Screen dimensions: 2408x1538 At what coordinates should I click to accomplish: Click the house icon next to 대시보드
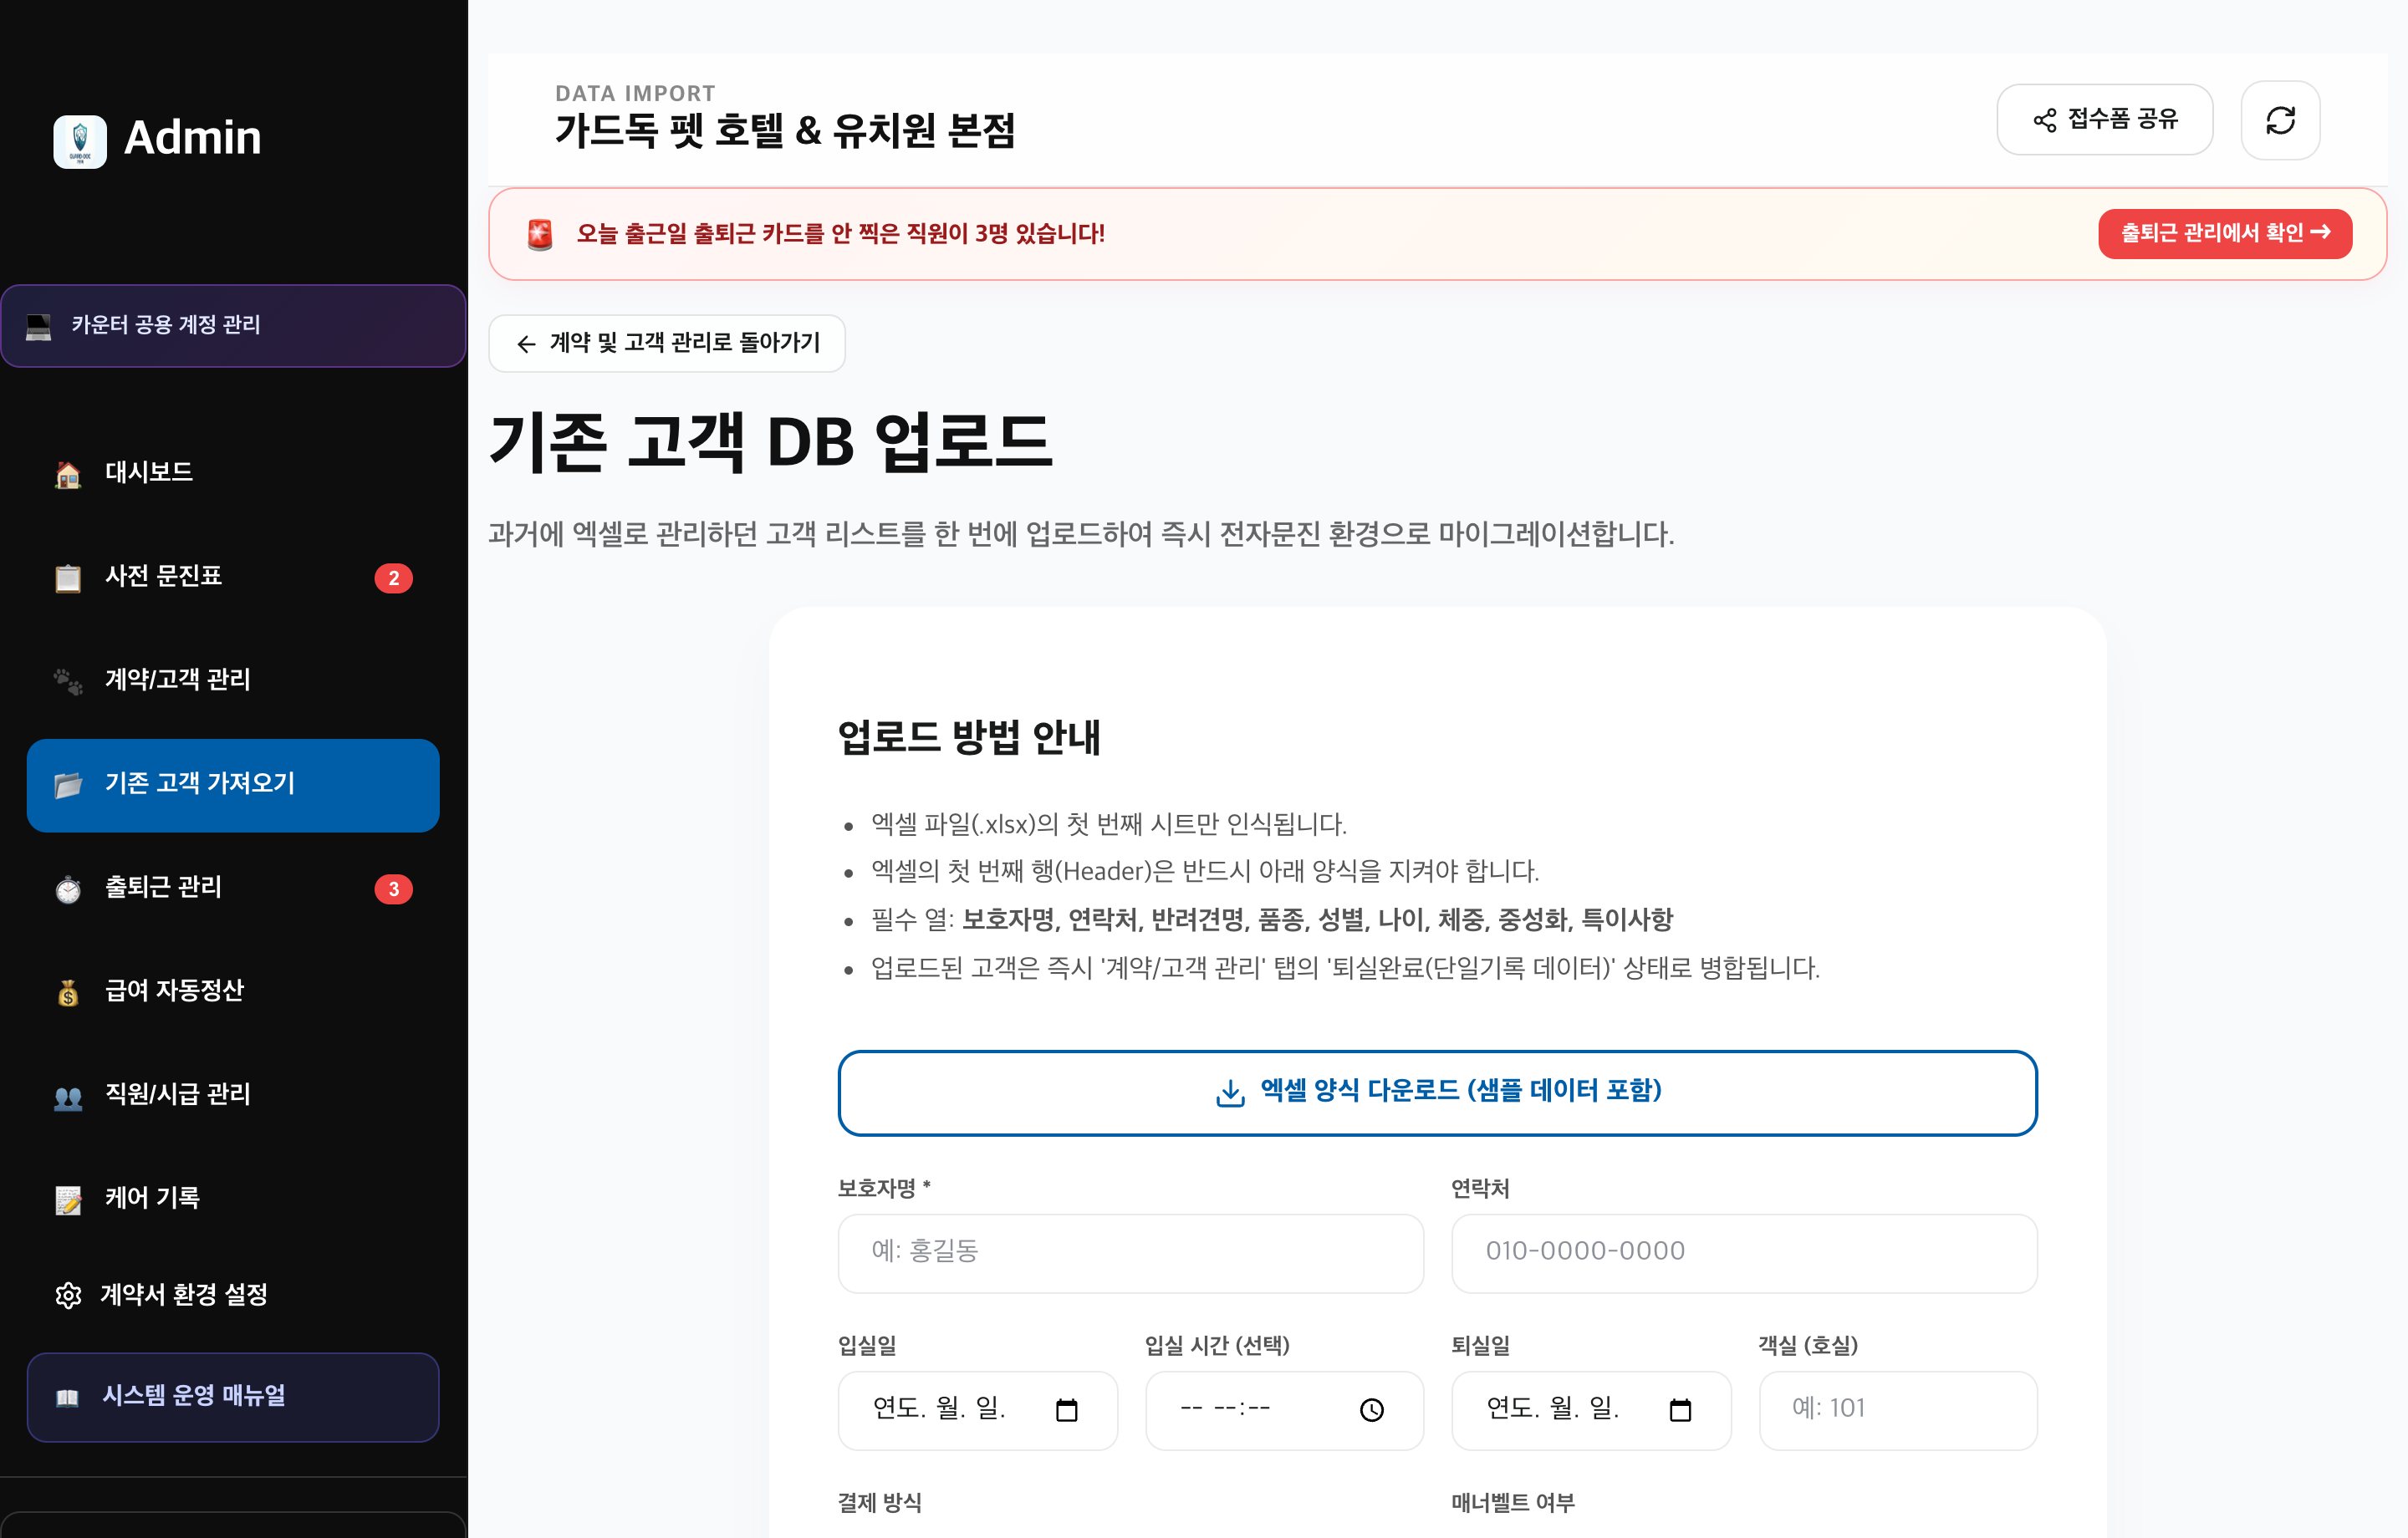(68, 474)
